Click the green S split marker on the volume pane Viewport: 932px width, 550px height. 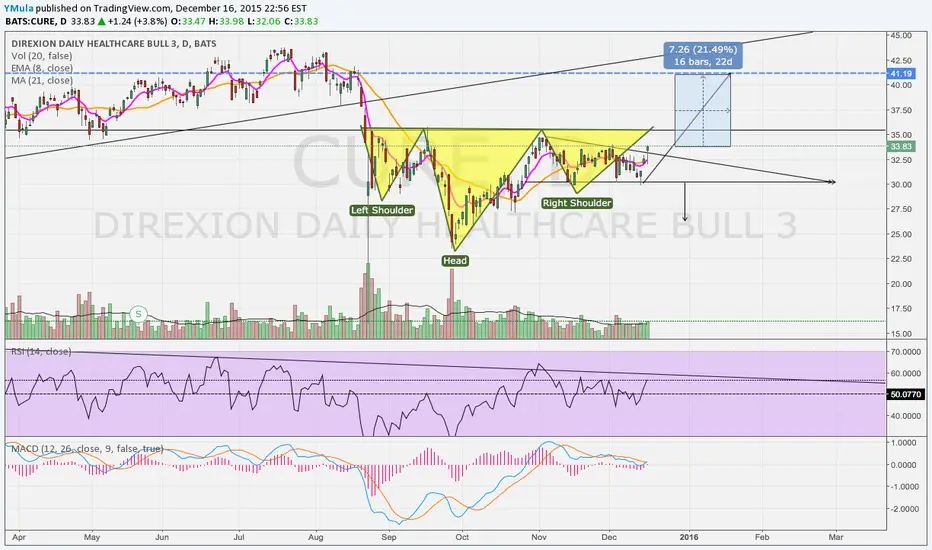click(138, 314)
